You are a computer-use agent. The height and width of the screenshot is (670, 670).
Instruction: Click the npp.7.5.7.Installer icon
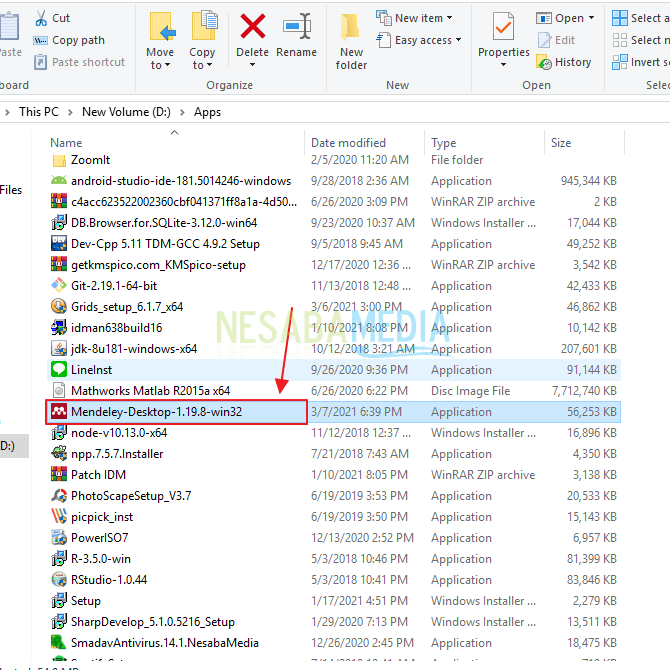[x=59, y=454]
